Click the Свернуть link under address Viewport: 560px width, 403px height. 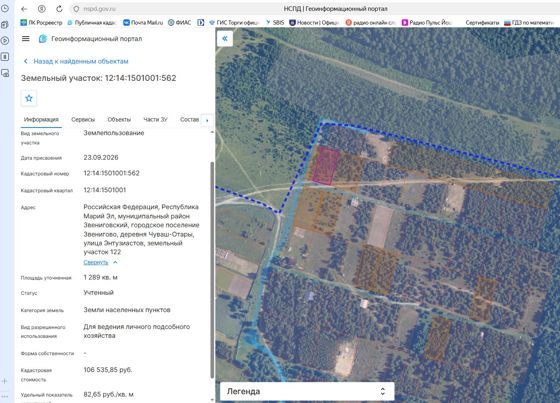point(96,262)
